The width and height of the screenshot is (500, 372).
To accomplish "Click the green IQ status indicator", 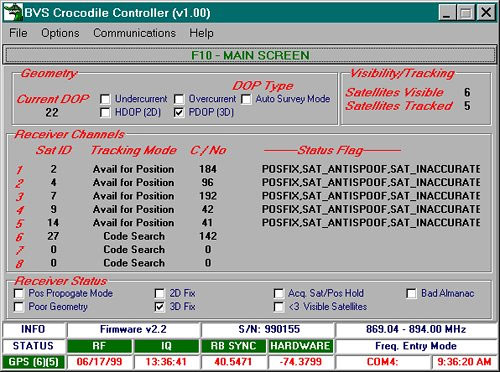I will 166,346.
